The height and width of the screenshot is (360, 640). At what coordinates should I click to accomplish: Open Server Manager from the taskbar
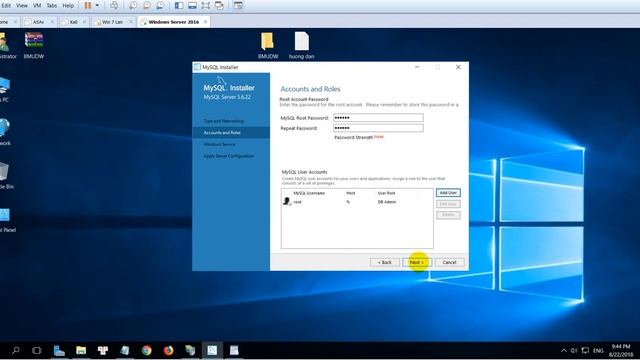(59, 350)
